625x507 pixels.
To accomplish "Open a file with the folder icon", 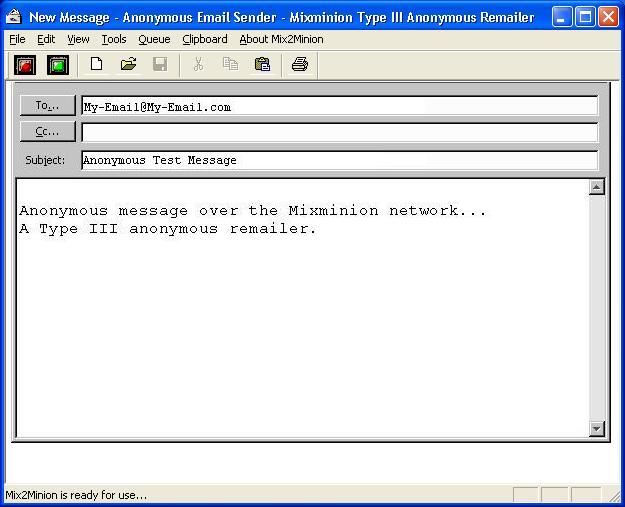I will (x=128, y=64).
